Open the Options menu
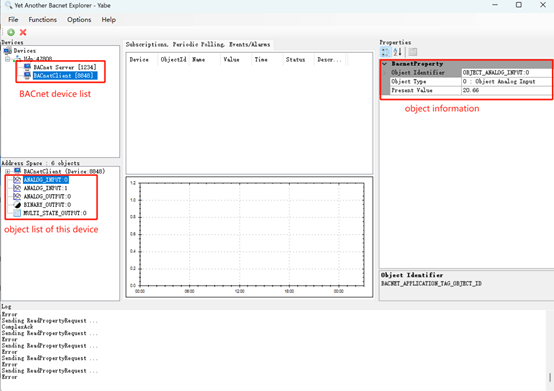 pyautogui.click(x=79, y=19)
